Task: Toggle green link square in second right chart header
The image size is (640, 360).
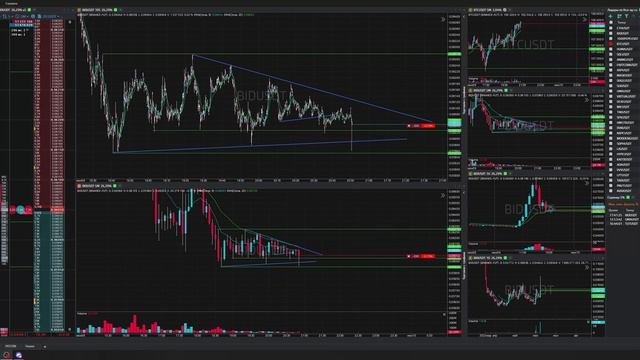Action: click(506, 91)
